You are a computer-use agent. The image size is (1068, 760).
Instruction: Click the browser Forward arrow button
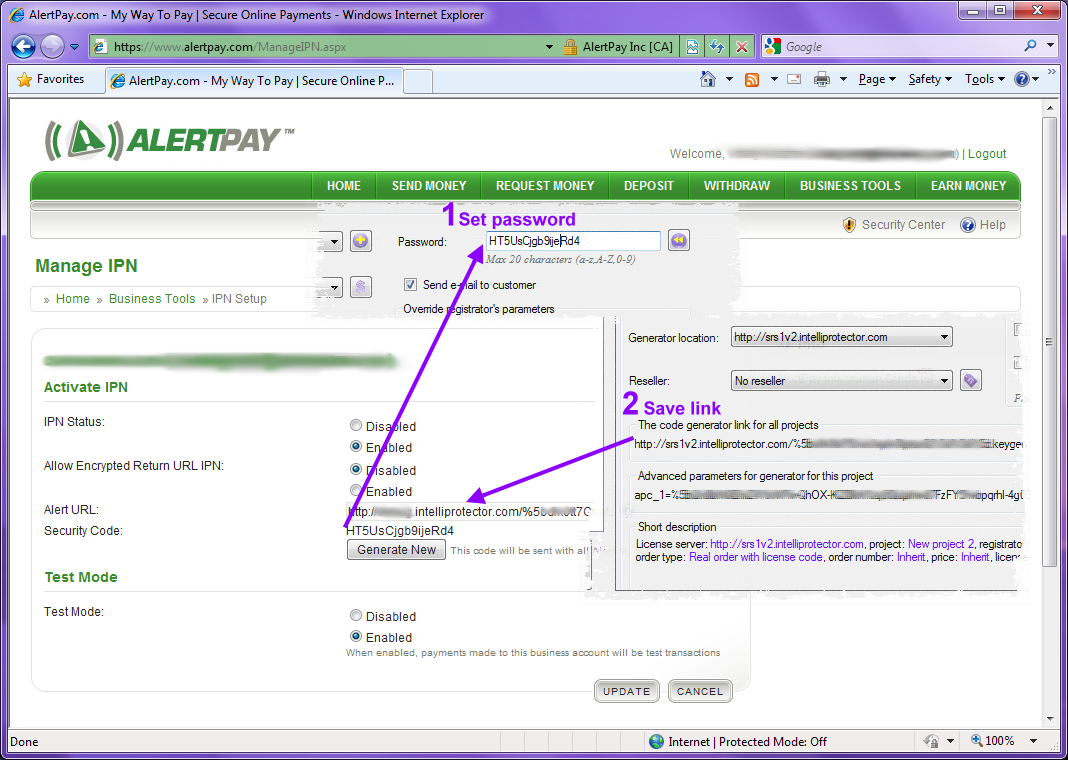(52, 47)
